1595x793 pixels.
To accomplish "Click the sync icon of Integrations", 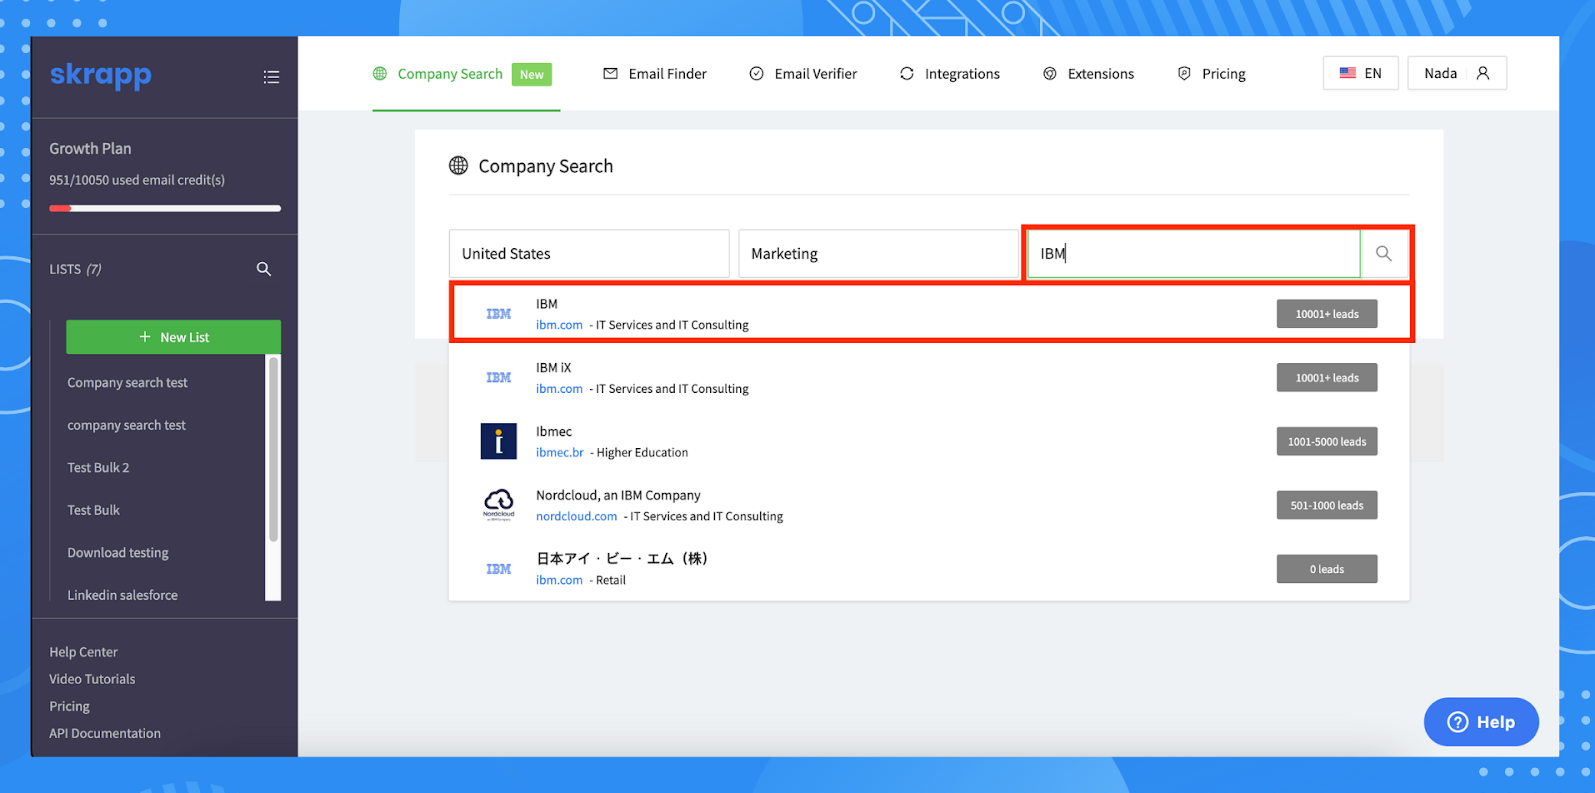I will pos(907,73).
